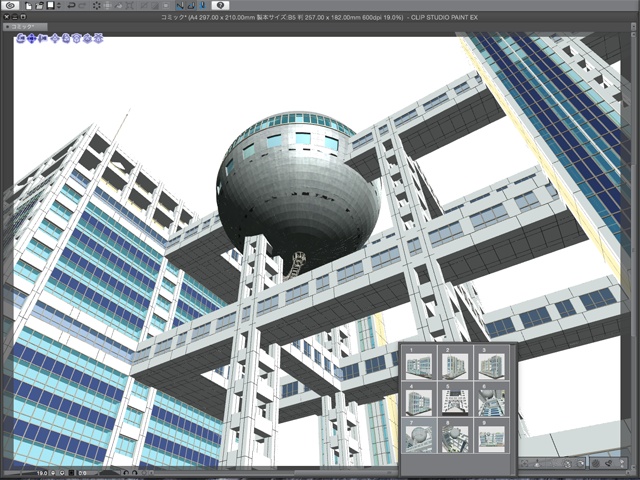Select move object 3D manipulator icon

coord(56,39)
